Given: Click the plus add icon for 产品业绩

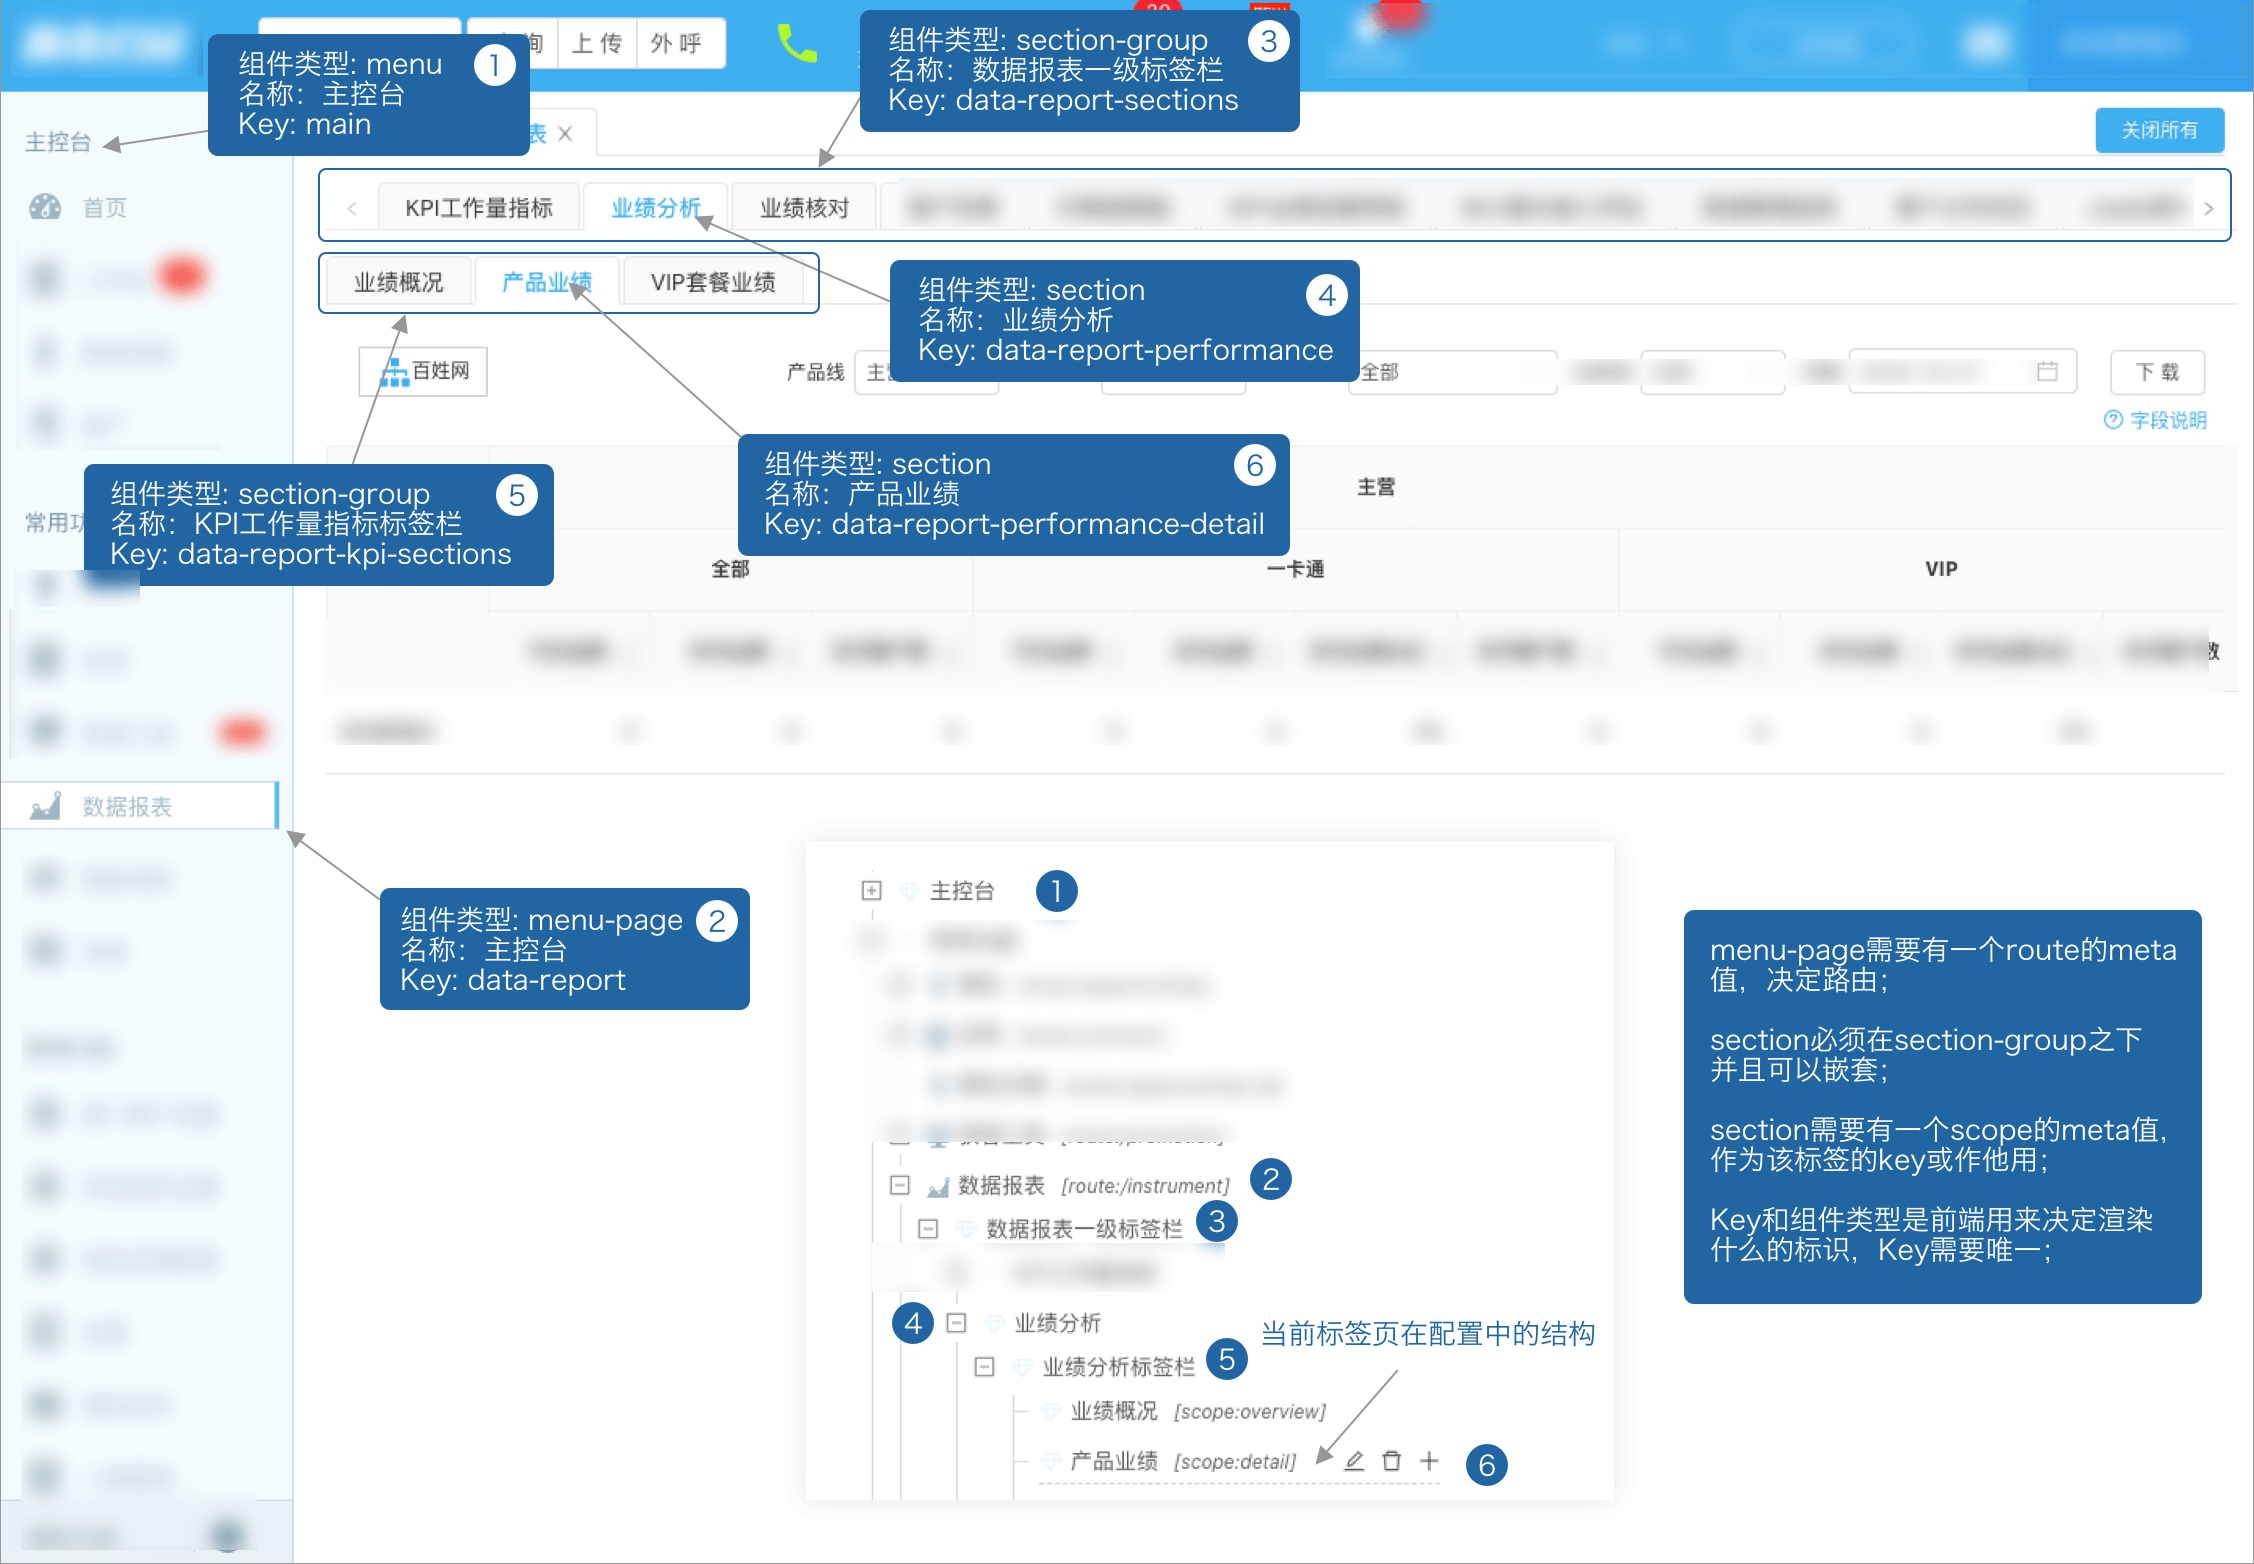Looking at the screenshot, I should tap(1429, 1461).
